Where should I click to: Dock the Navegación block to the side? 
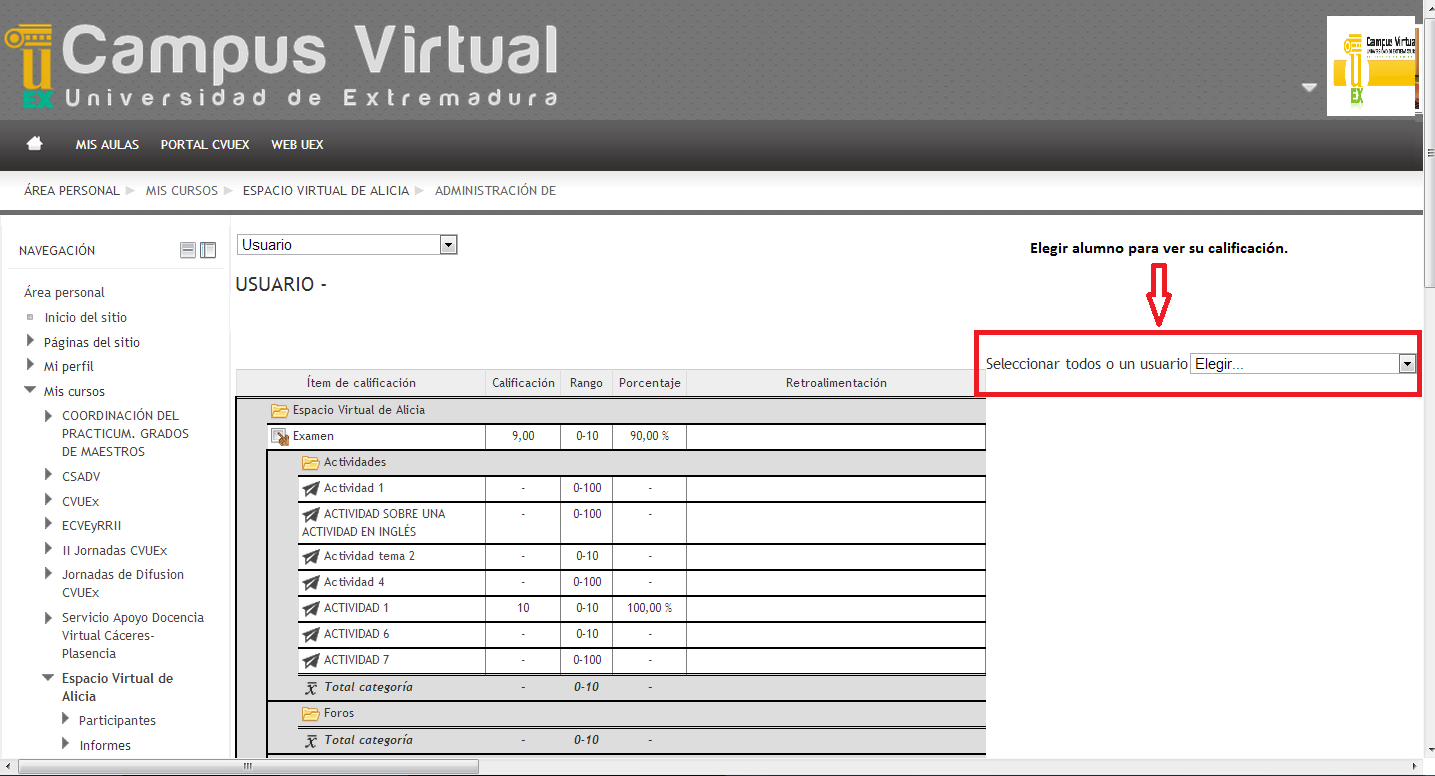pyautogui.click(x=208, y=250)
